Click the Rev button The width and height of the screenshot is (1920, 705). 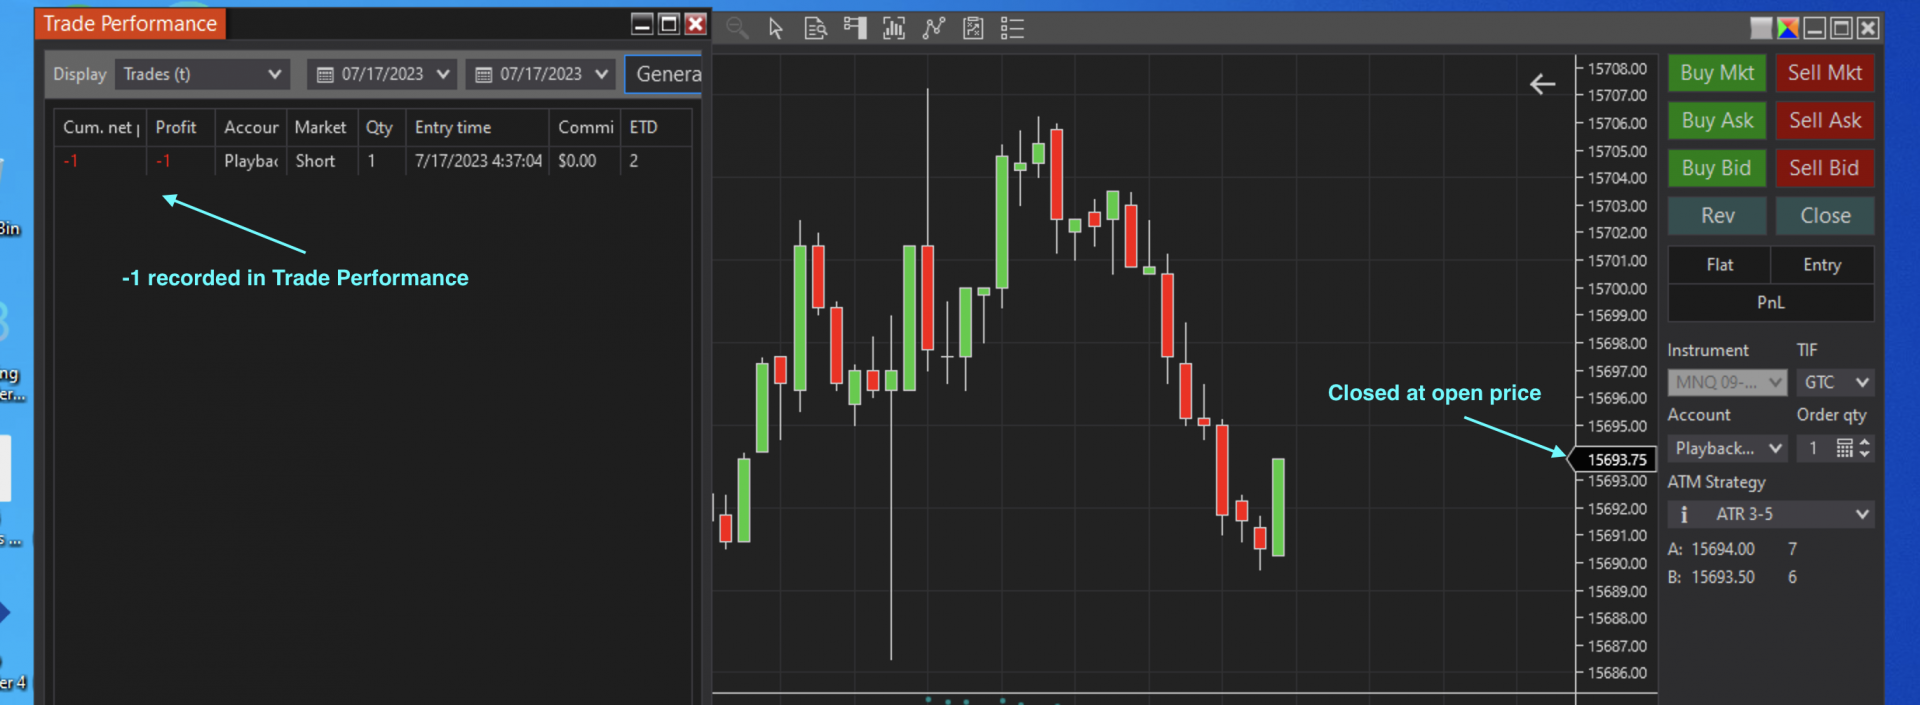click(x=1717, y=216)
